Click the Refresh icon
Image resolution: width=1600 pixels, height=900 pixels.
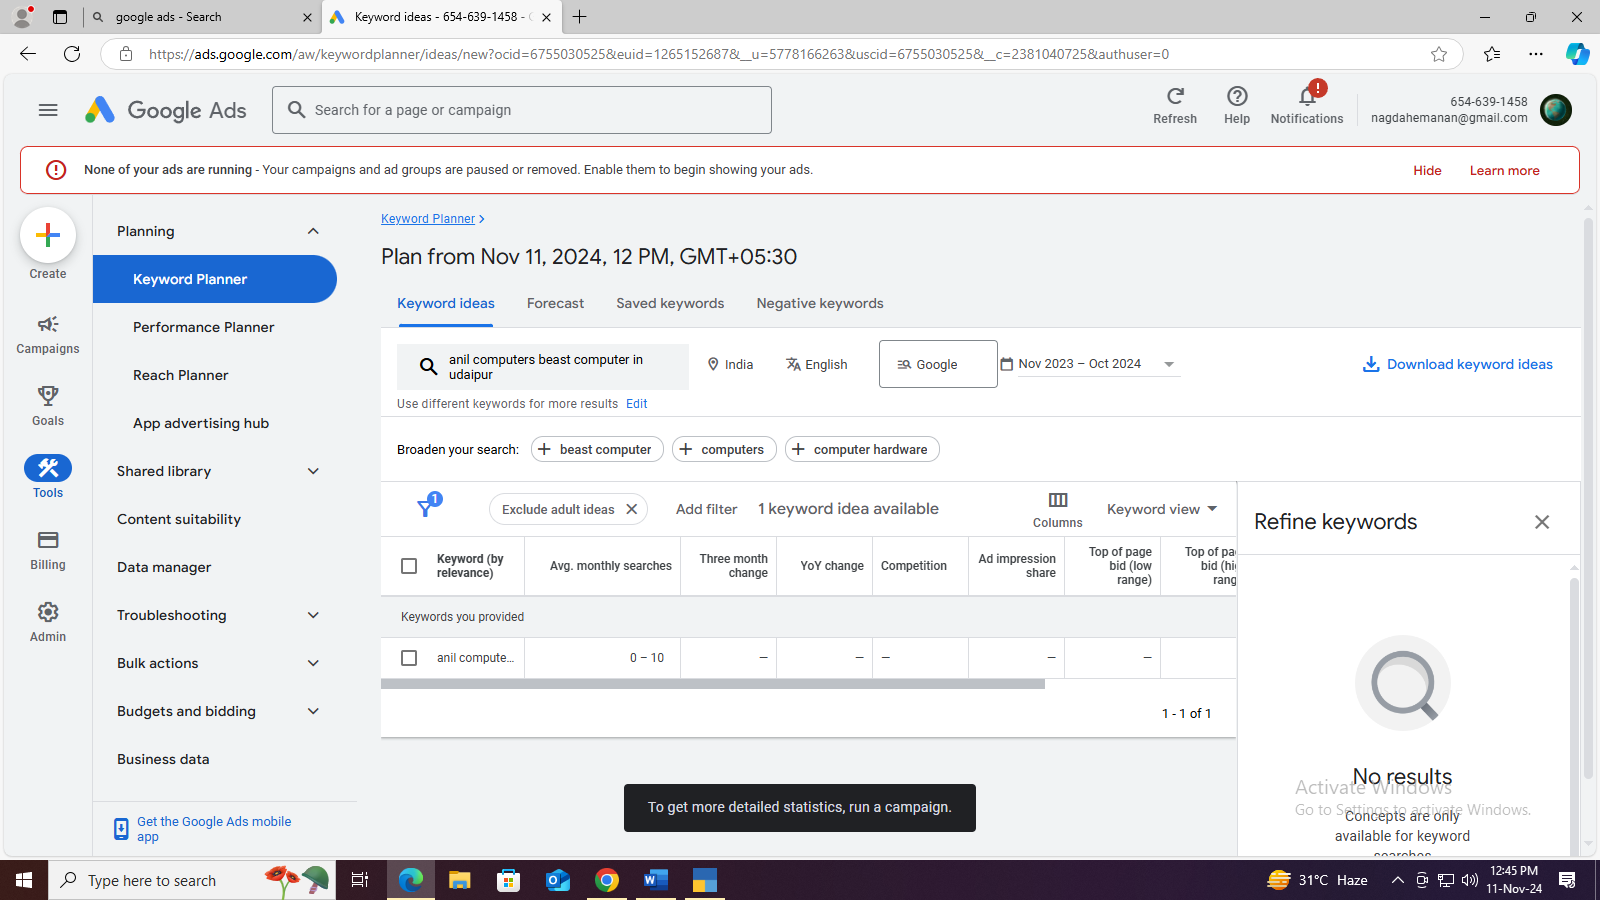pos(1175,96)
